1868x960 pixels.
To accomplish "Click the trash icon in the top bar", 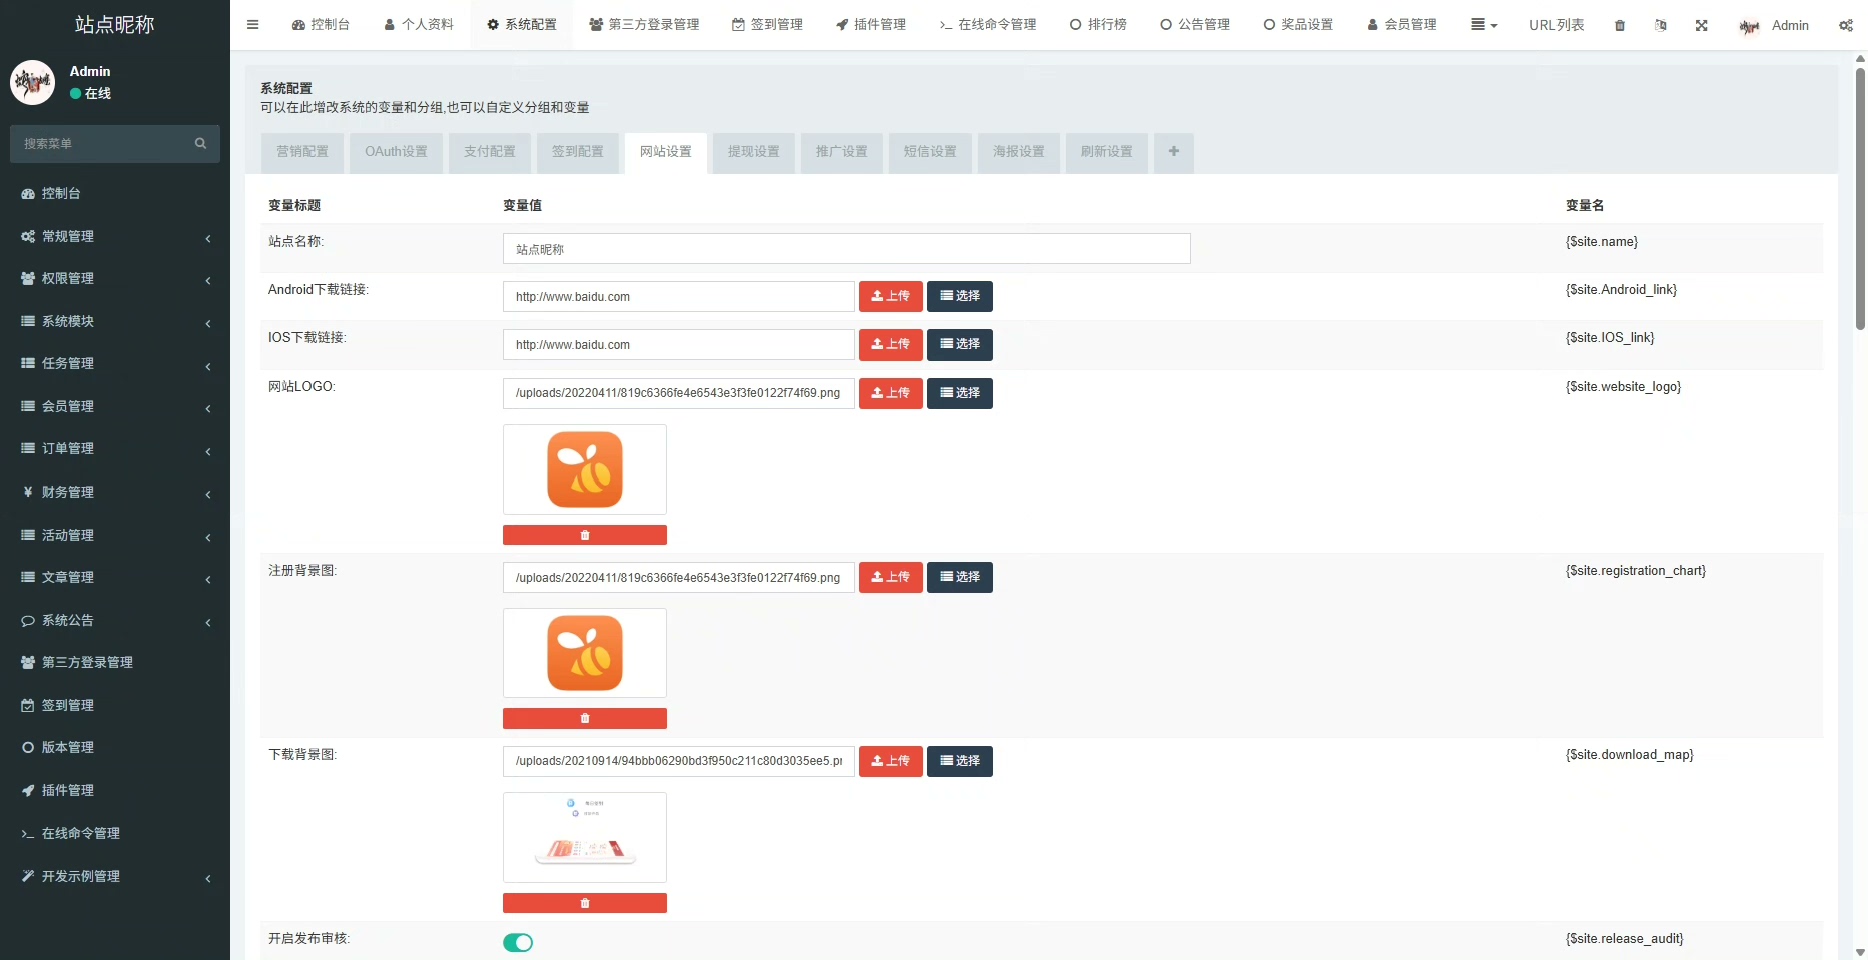I will click(x=1620, y=25).
